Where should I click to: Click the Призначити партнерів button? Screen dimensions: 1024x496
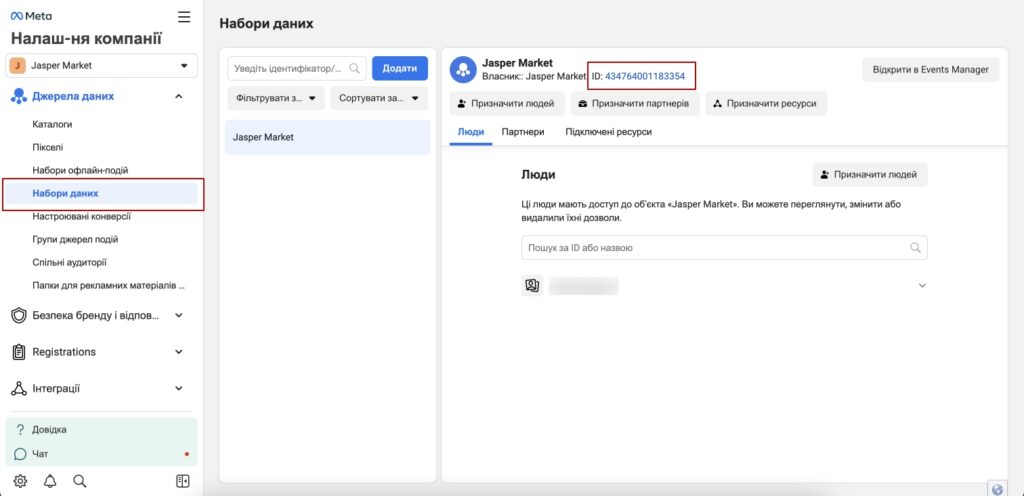[x=635, y=104]
